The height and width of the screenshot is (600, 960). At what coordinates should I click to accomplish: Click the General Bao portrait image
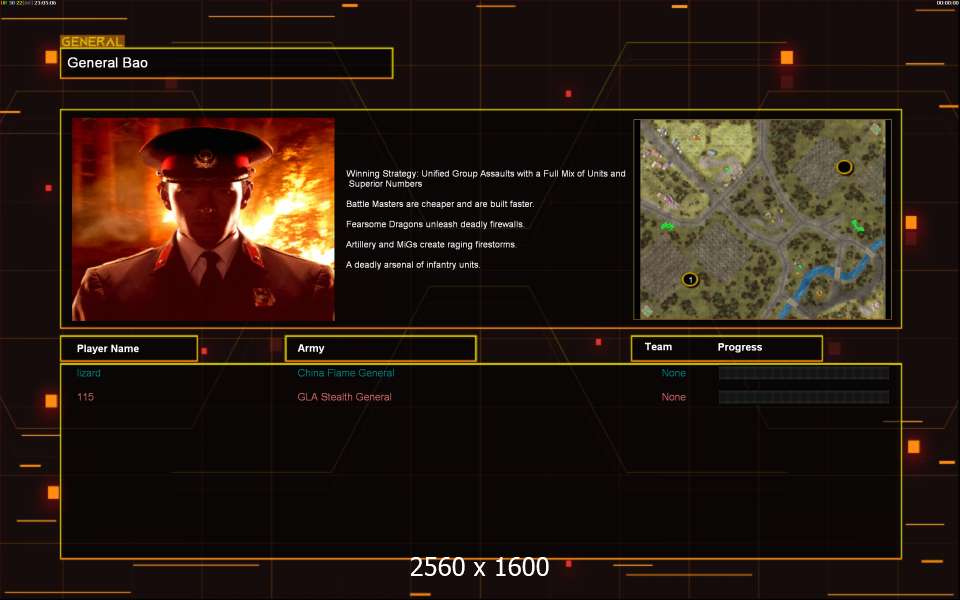tap(203, 219)
